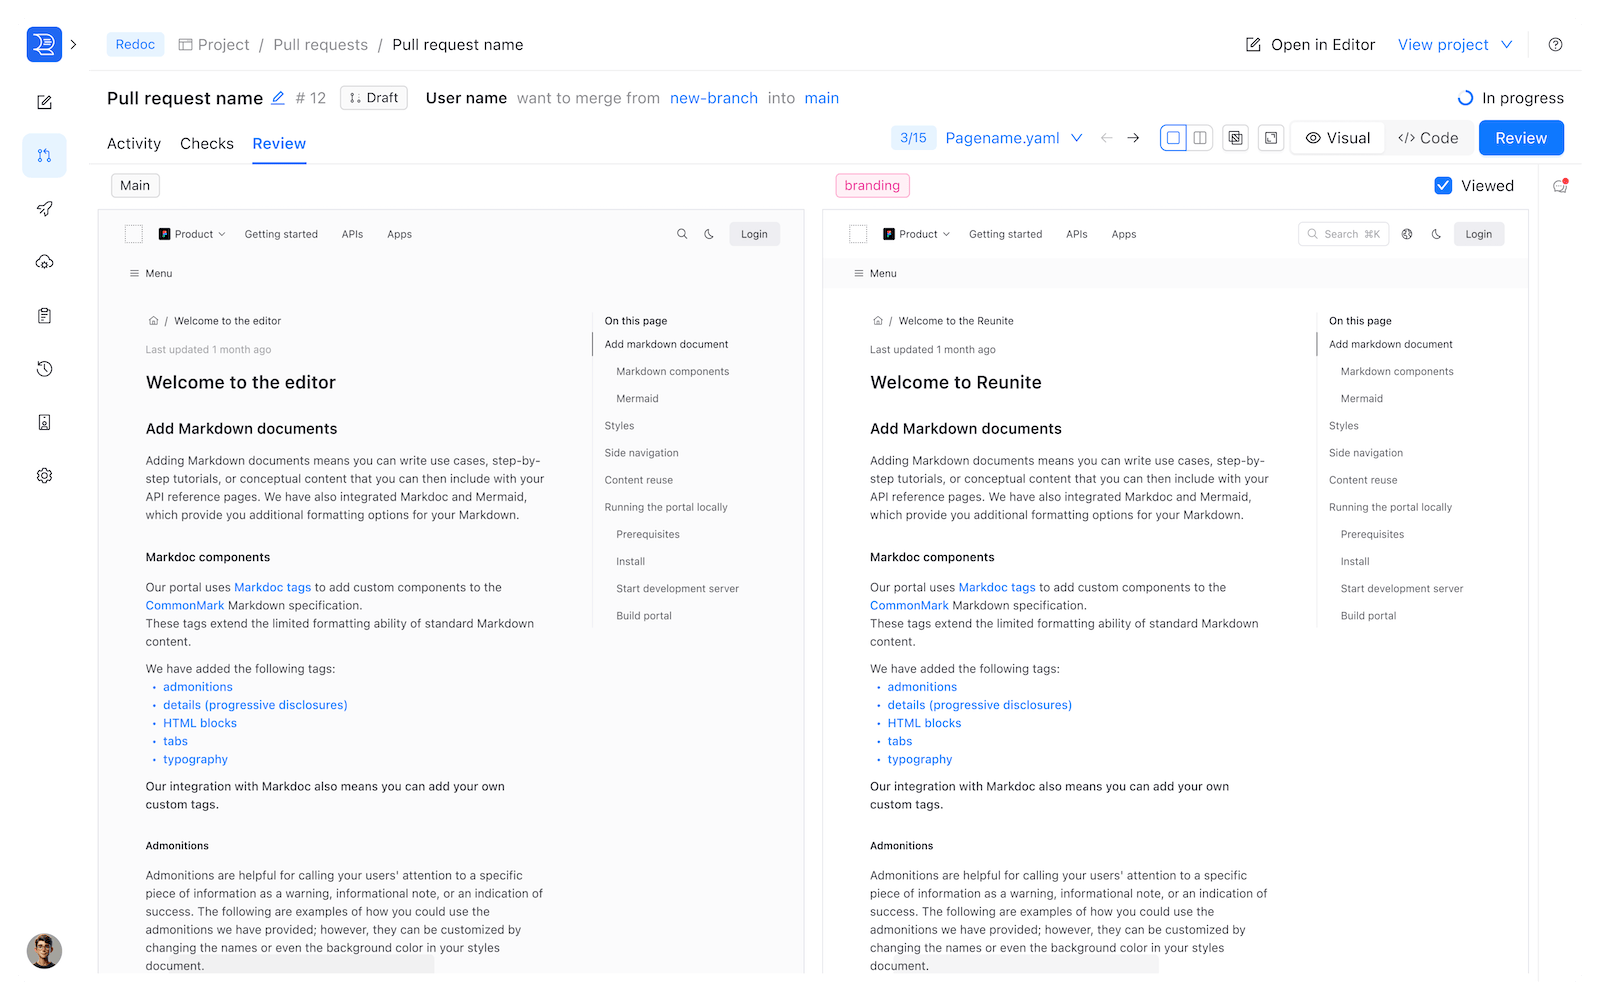Click the Open in Editor button
Viewport: 1600px width, 1000px height.
[1310, 44]
